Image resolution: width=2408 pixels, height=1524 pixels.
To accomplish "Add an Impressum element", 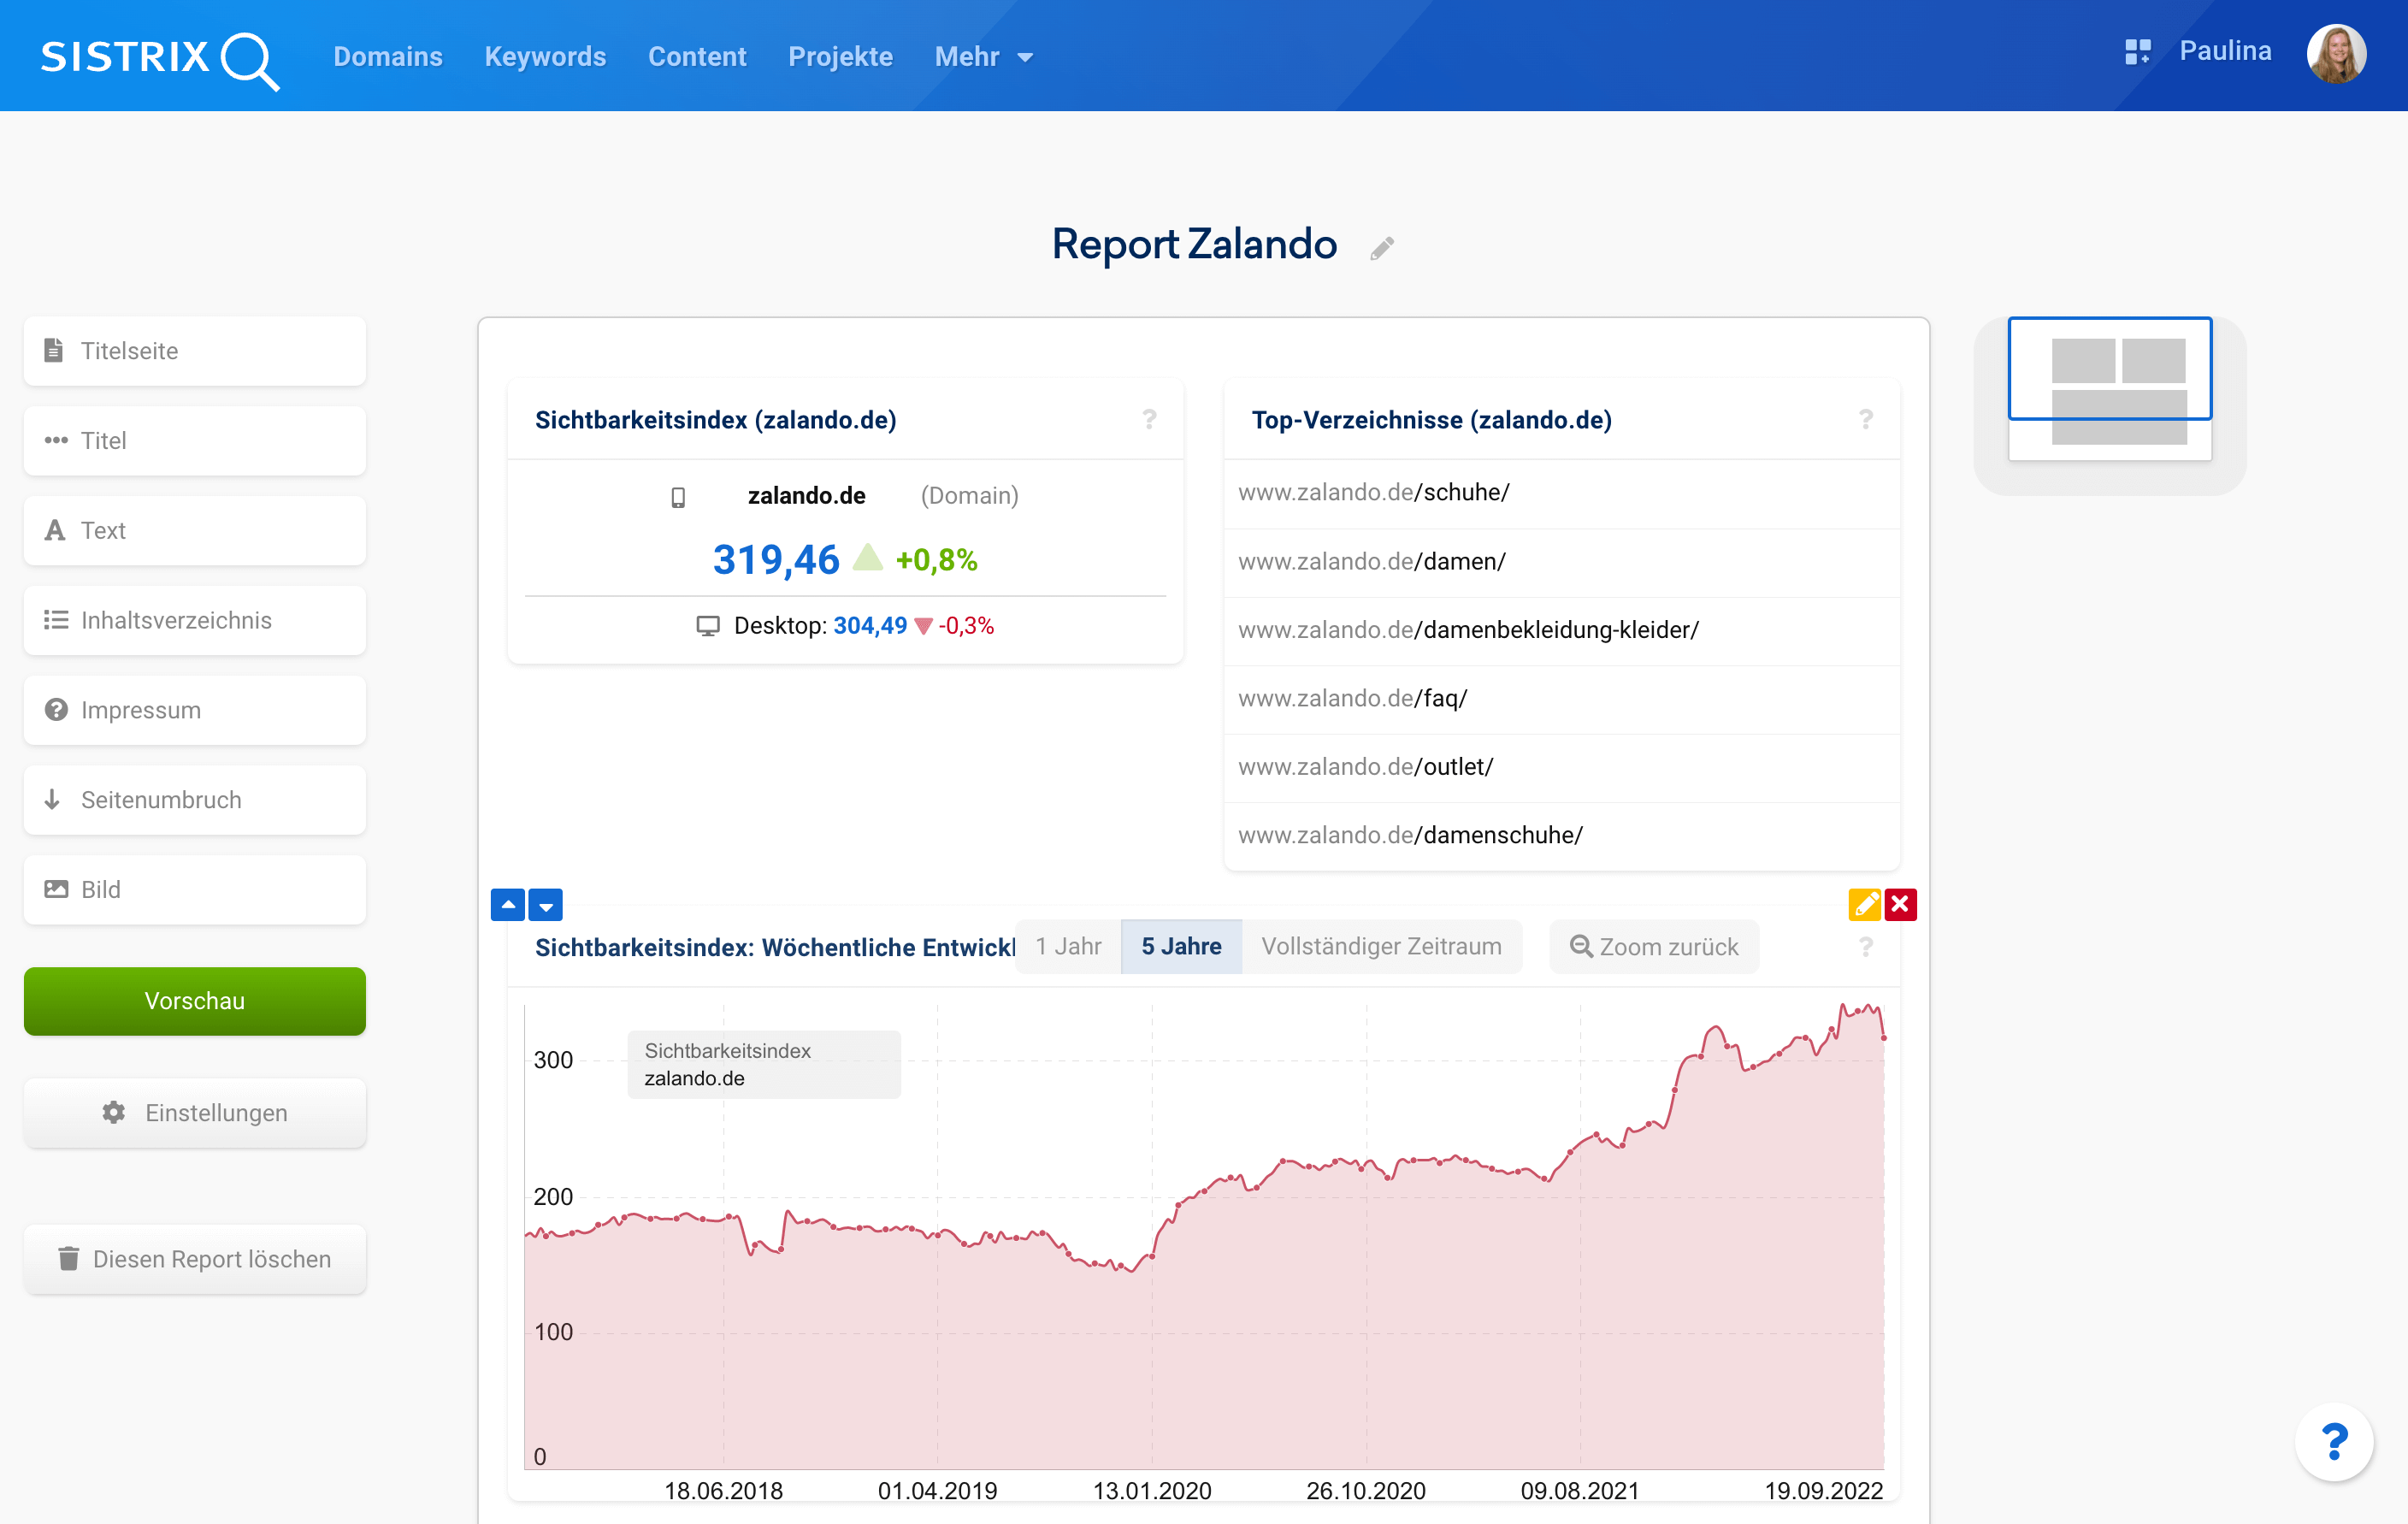I will 195,711.
